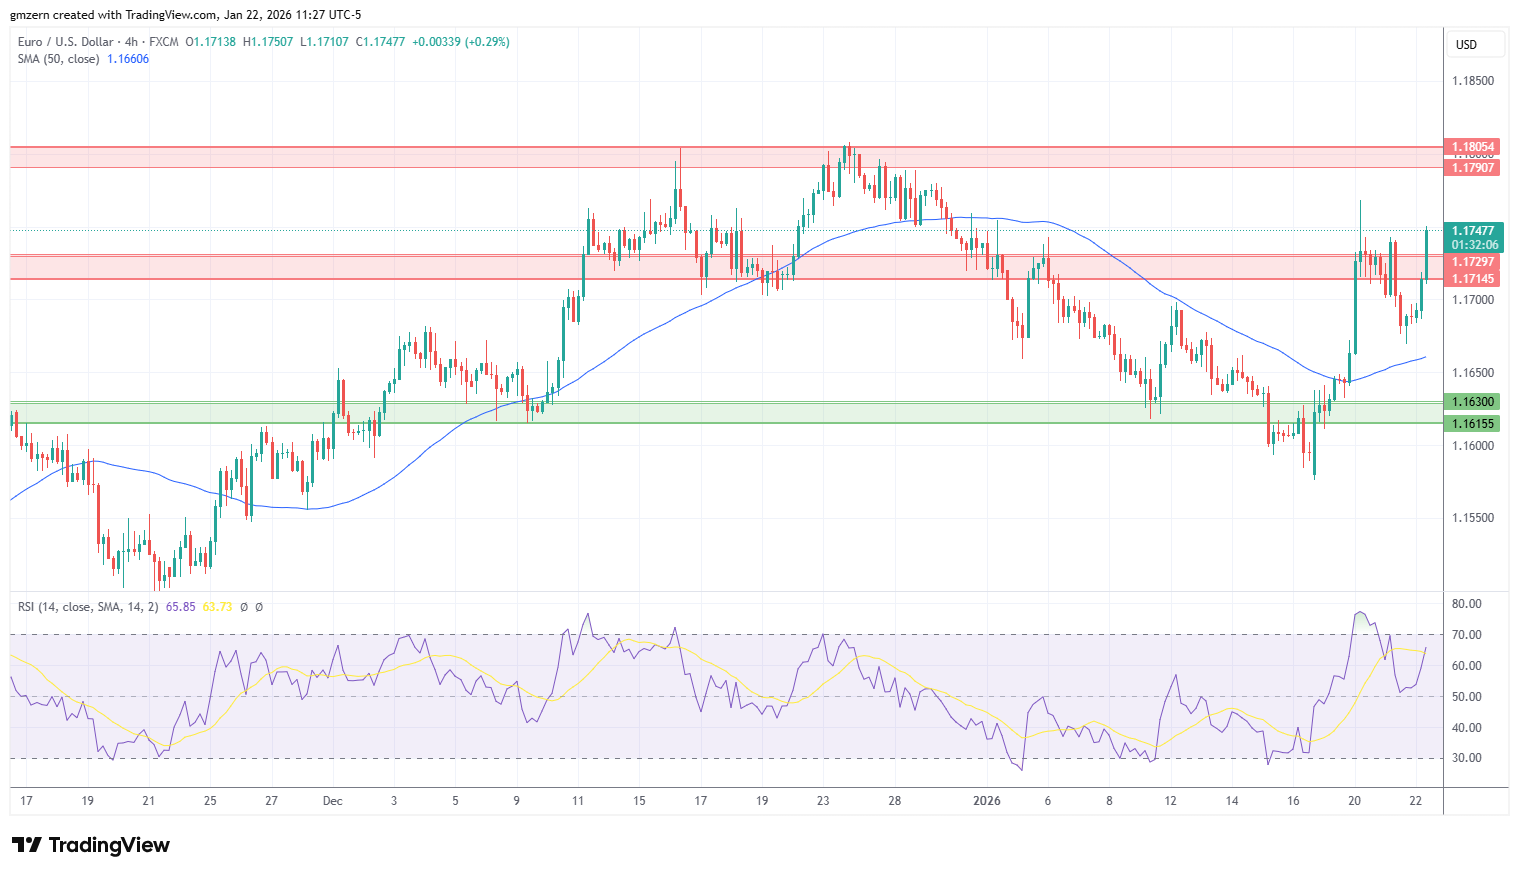This screenshot has width=1519, height=875.
Task: Click the low value L1.17107
Action: [325, 42]
